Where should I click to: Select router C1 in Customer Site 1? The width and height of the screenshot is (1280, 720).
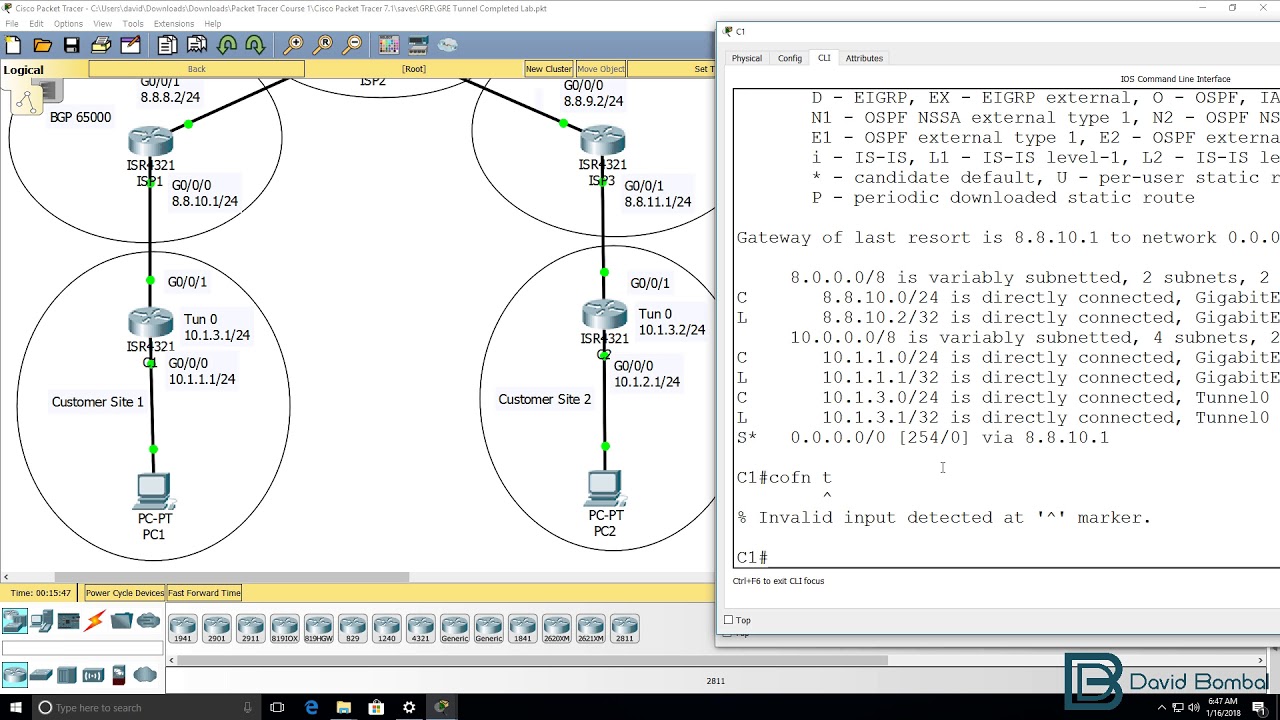pyautogui.click(x=150, y=324)
